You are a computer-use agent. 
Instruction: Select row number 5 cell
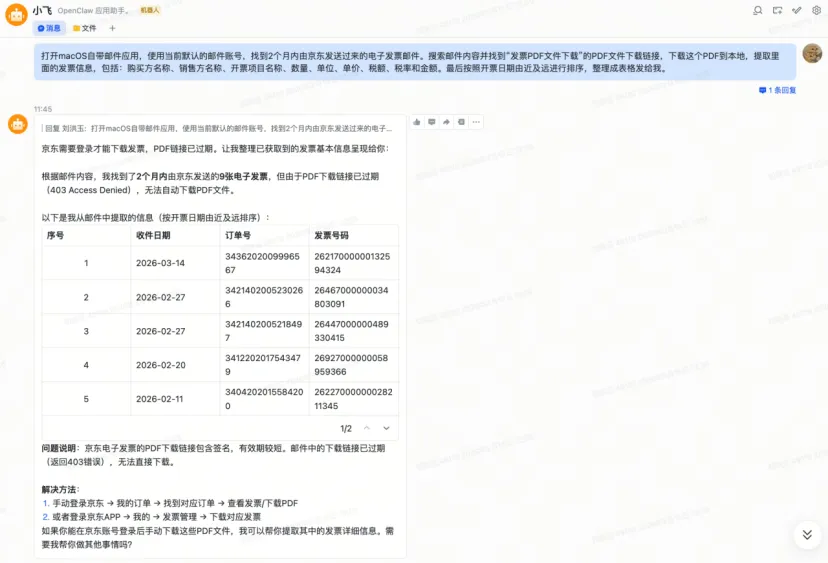coord(86,399)
